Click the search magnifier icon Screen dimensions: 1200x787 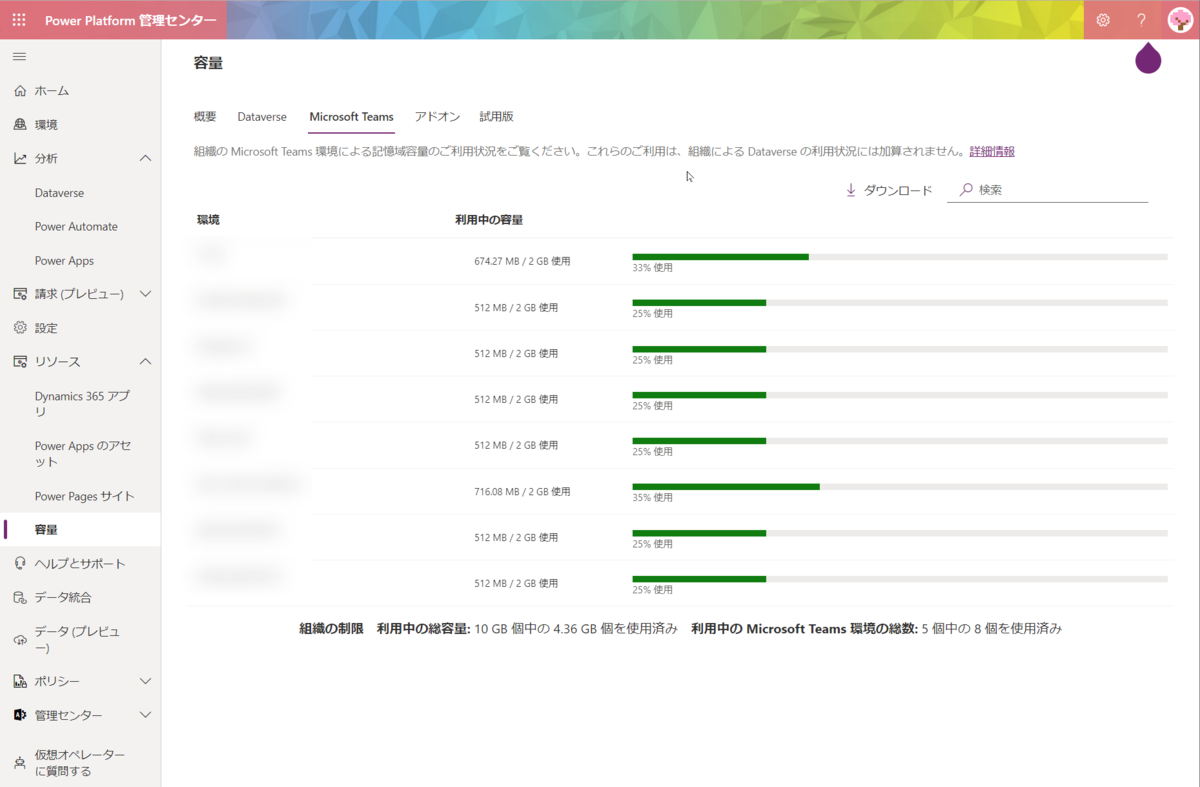coord(966,190)
